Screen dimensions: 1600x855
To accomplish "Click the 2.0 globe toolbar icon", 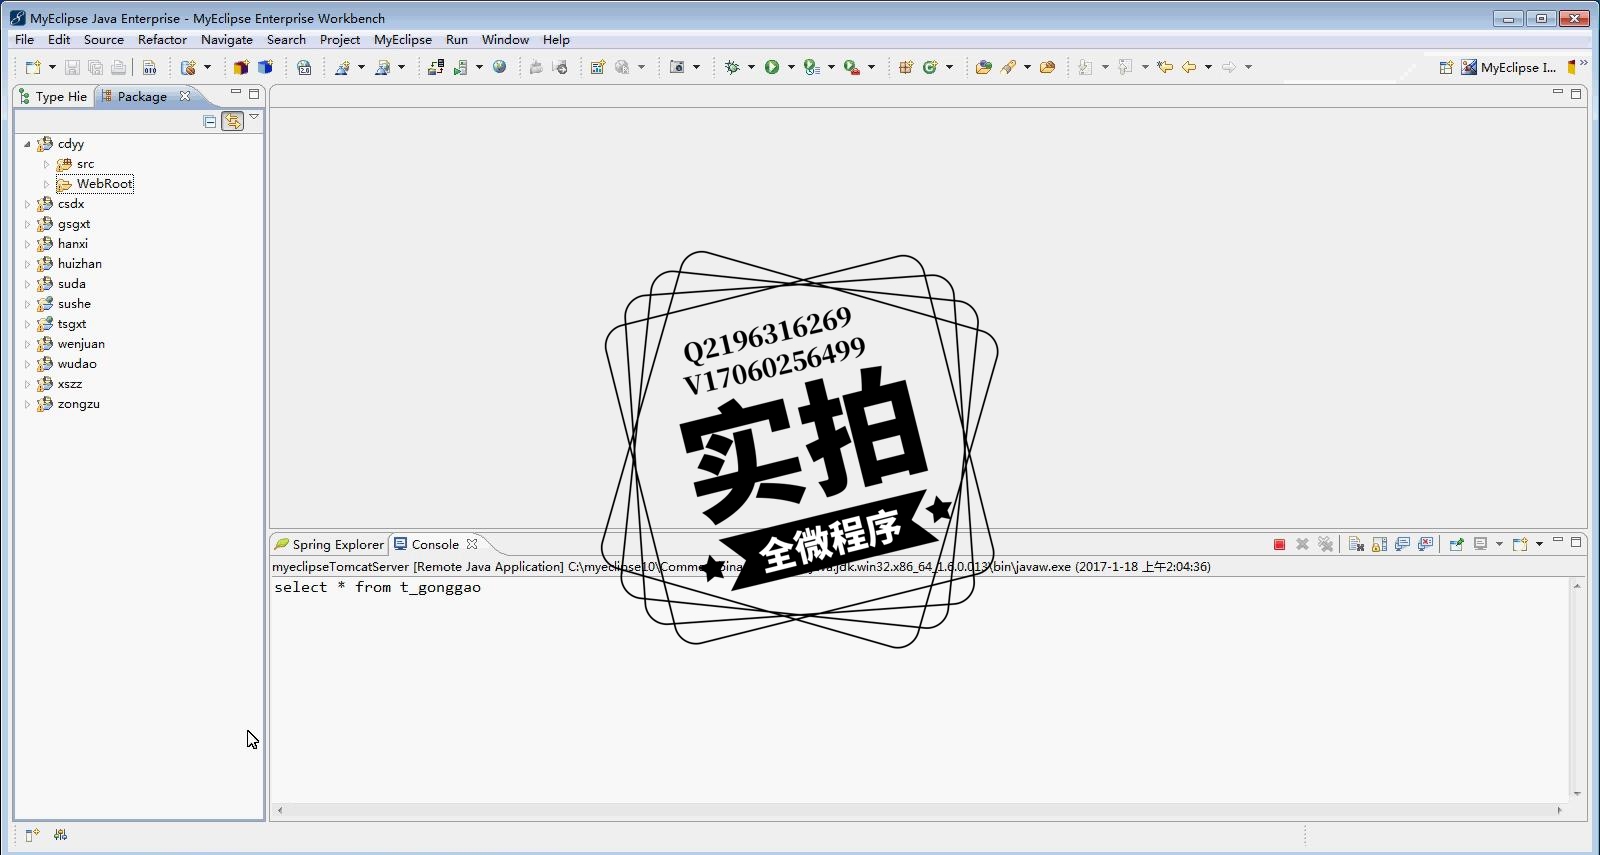I will click(304, 67).
